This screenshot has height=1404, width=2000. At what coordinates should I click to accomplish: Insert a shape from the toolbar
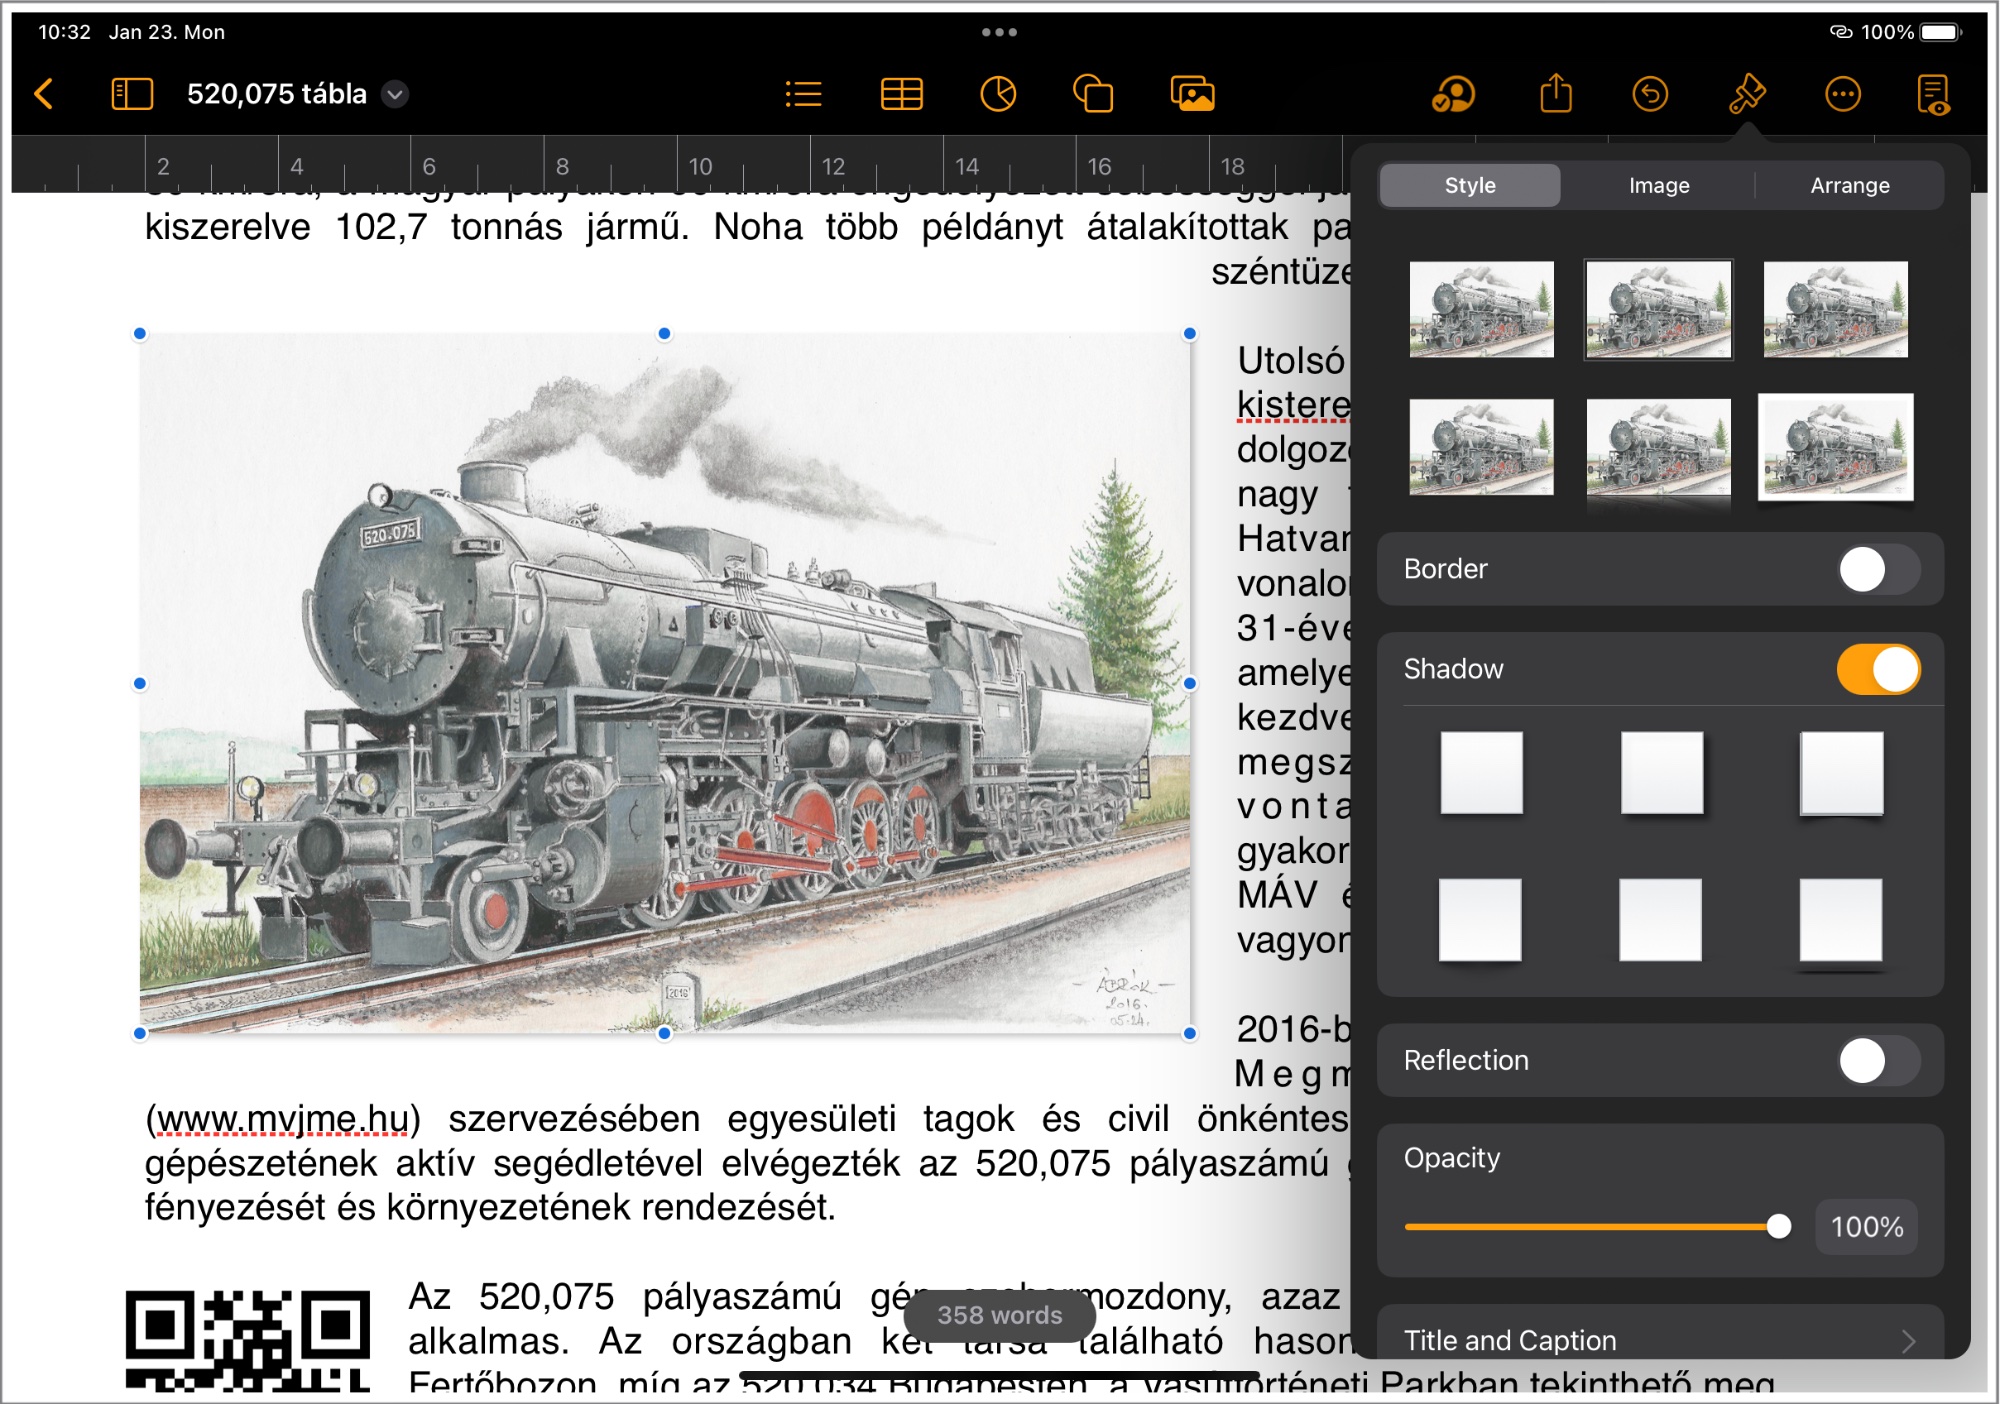(1093, 94)
